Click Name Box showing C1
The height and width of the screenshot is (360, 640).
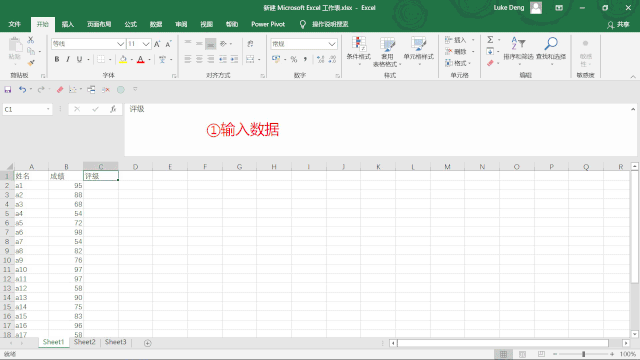coord(27,109)
